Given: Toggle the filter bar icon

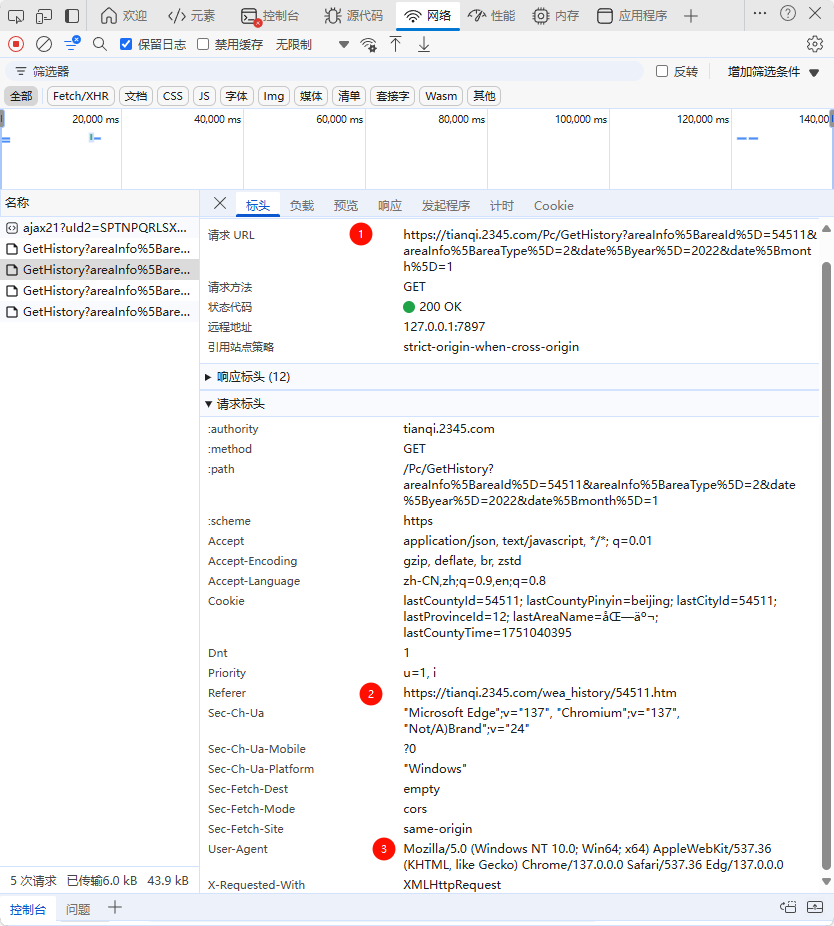Looking at the screenshot, I should click(x=72, y=44).
